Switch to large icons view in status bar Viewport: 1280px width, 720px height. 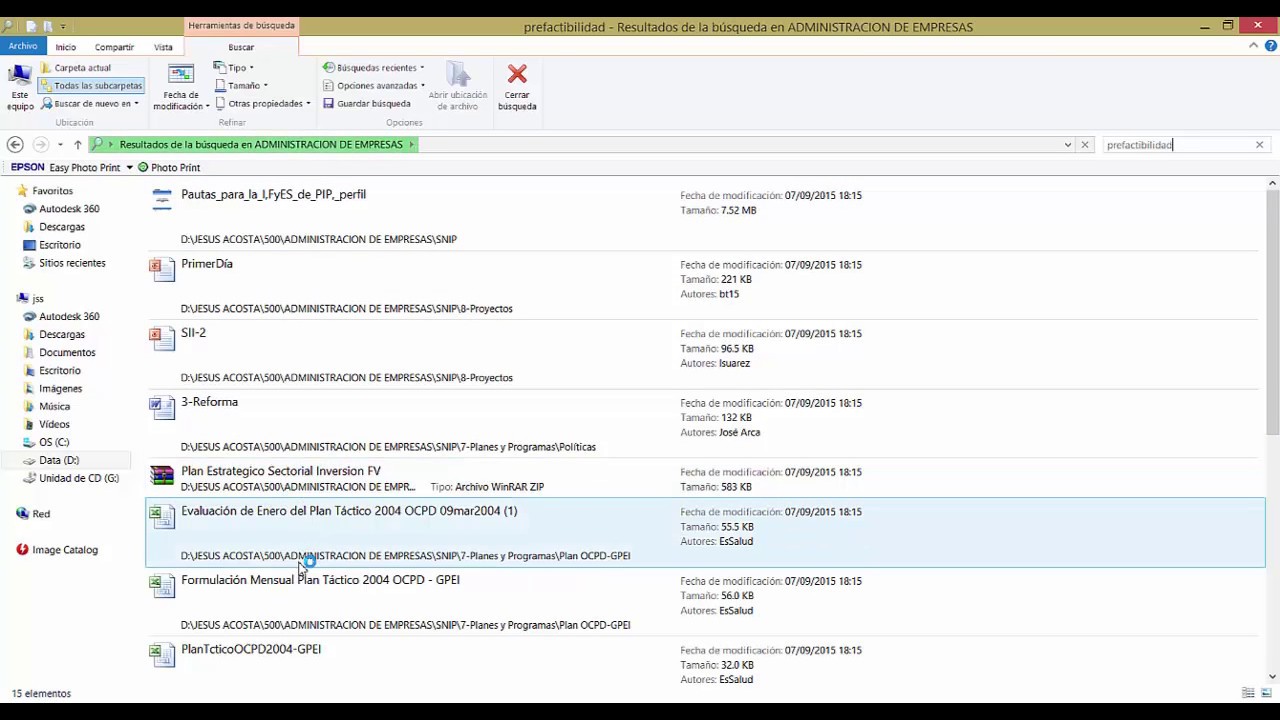pyautogui.click(x=1266, y=693)
